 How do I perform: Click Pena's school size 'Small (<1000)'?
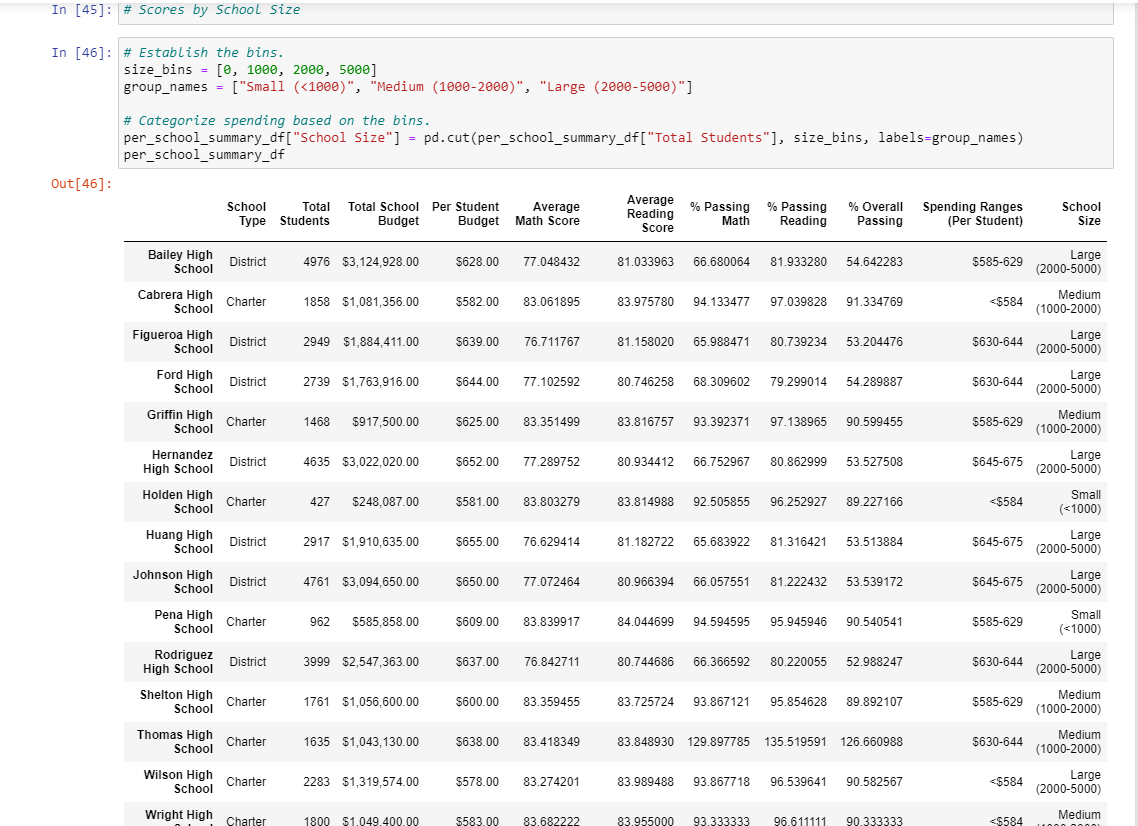pyautogui.click(x=1080, y=622)
